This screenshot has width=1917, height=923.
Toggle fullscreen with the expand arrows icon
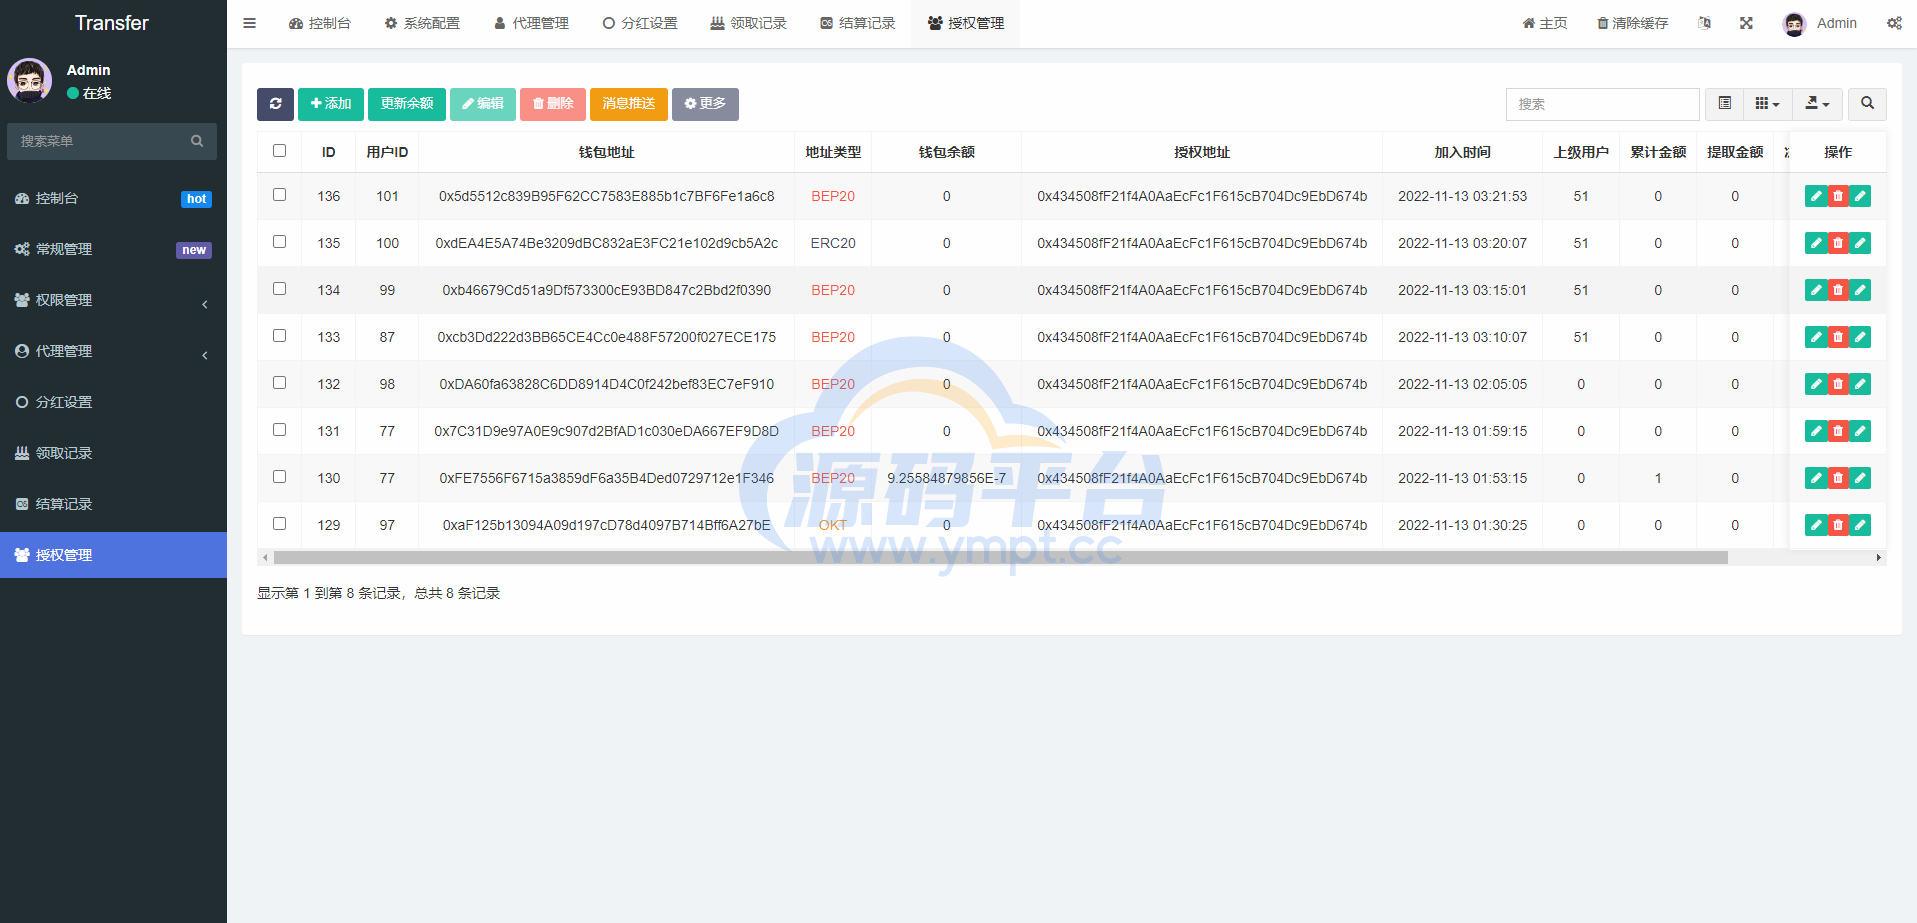(1746, 23)
